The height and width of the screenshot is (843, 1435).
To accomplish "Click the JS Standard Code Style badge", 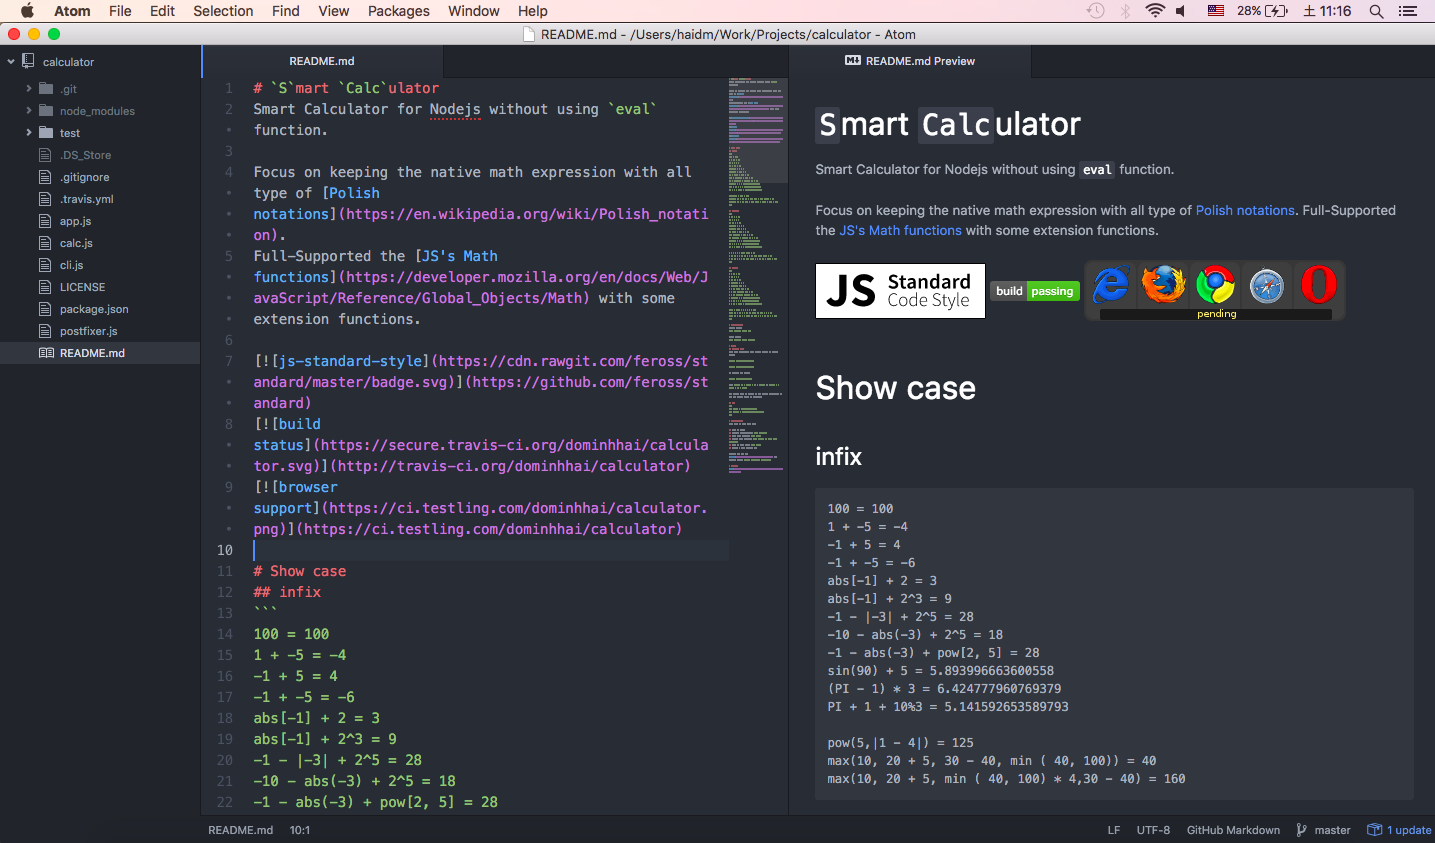I will pos(900,291).
